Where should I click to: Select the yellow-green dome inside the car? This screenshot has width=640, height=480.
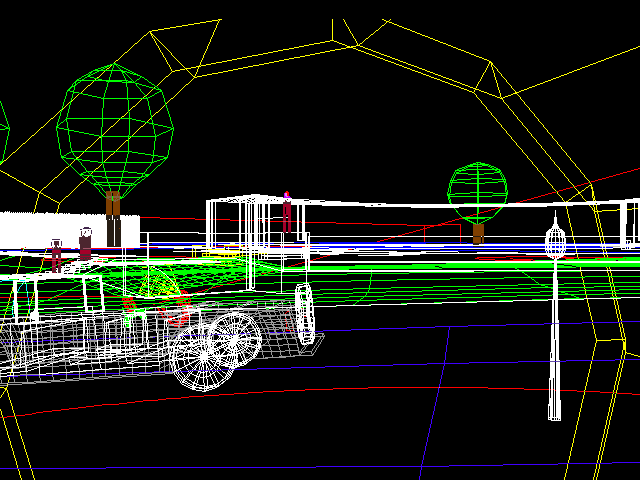point(160,288)
